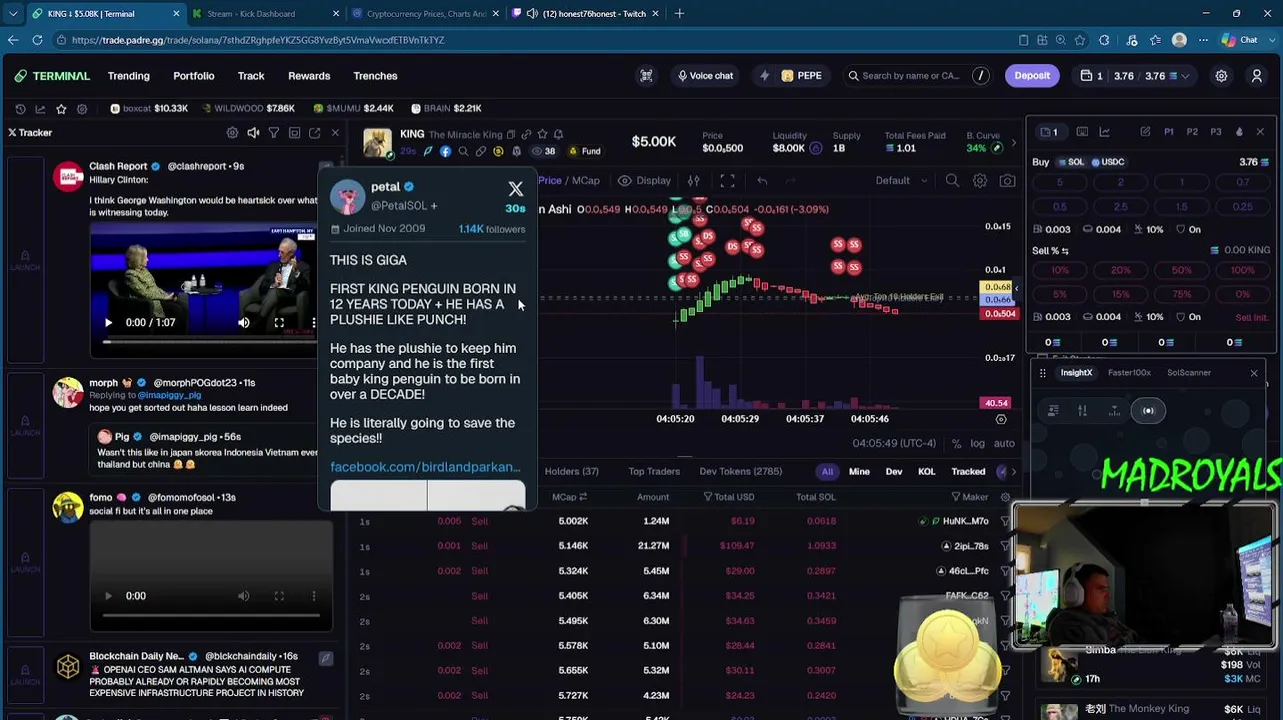
Task: Close the trade panel
Action: pos(1260,132)
